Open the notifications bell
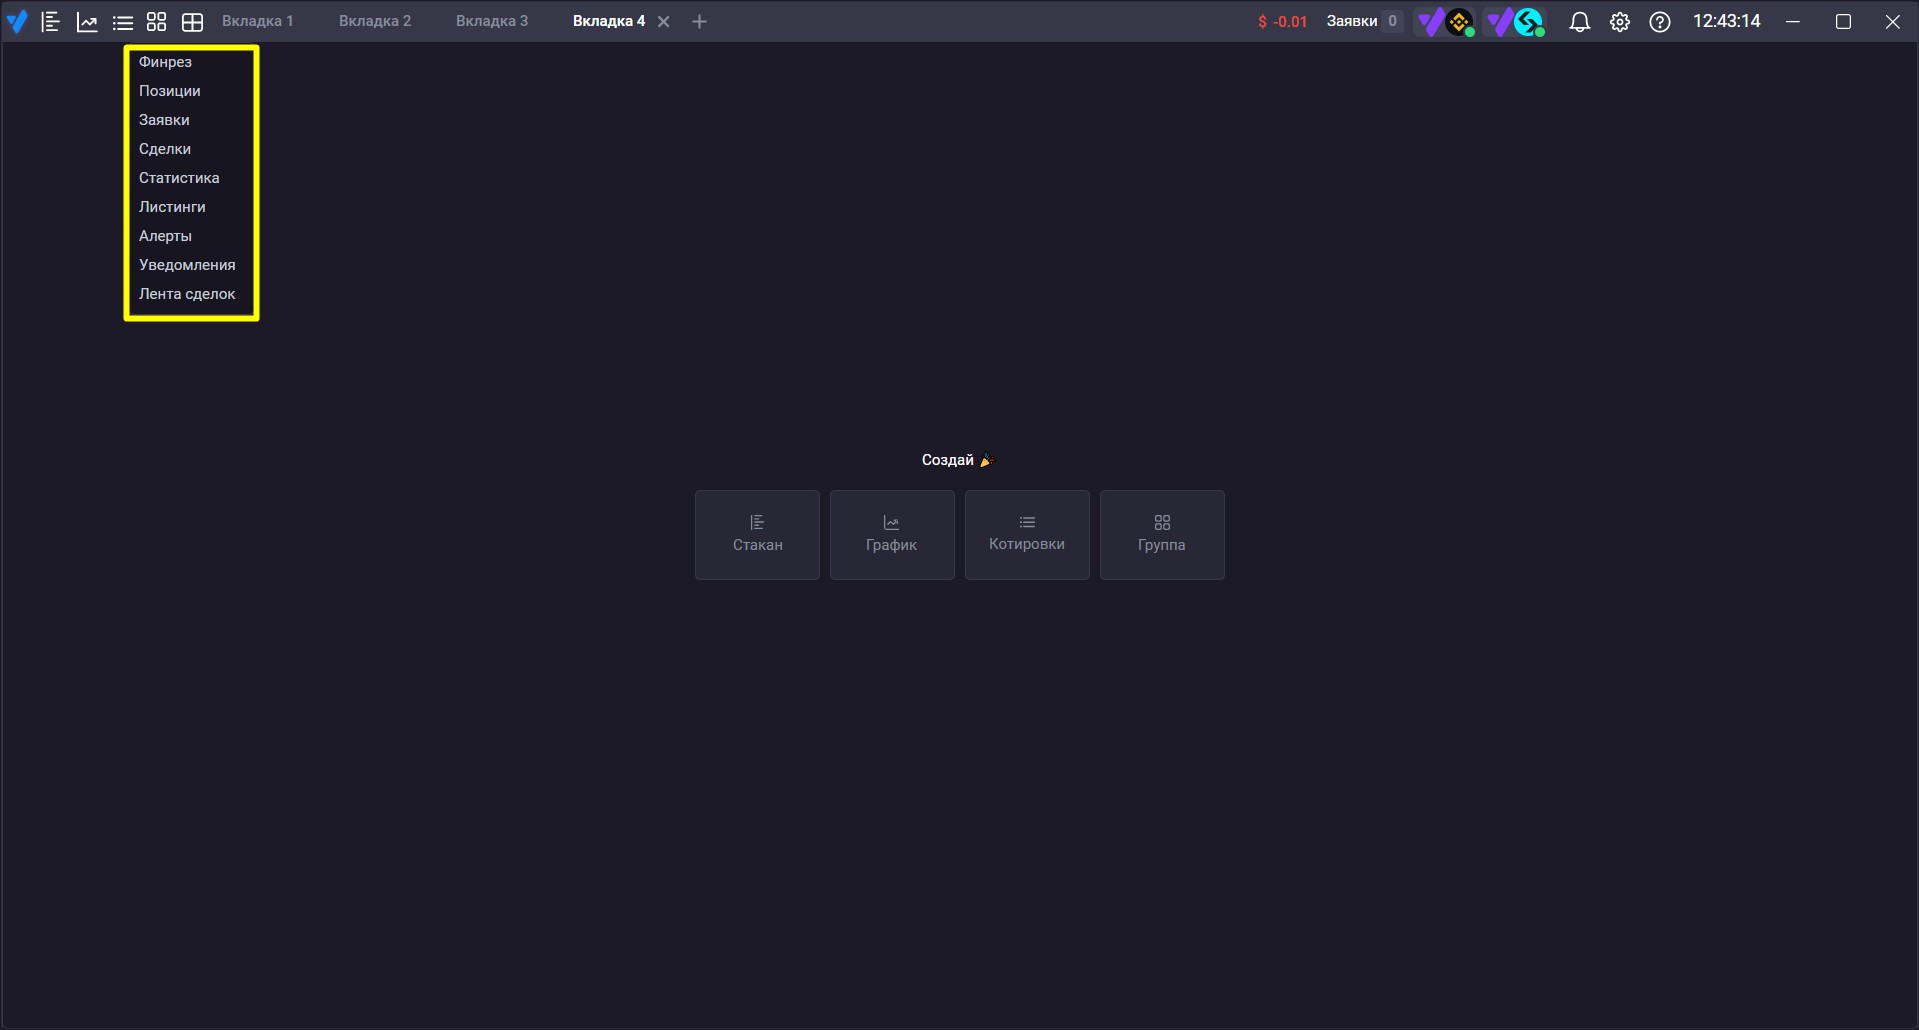 coord(1580,21)
